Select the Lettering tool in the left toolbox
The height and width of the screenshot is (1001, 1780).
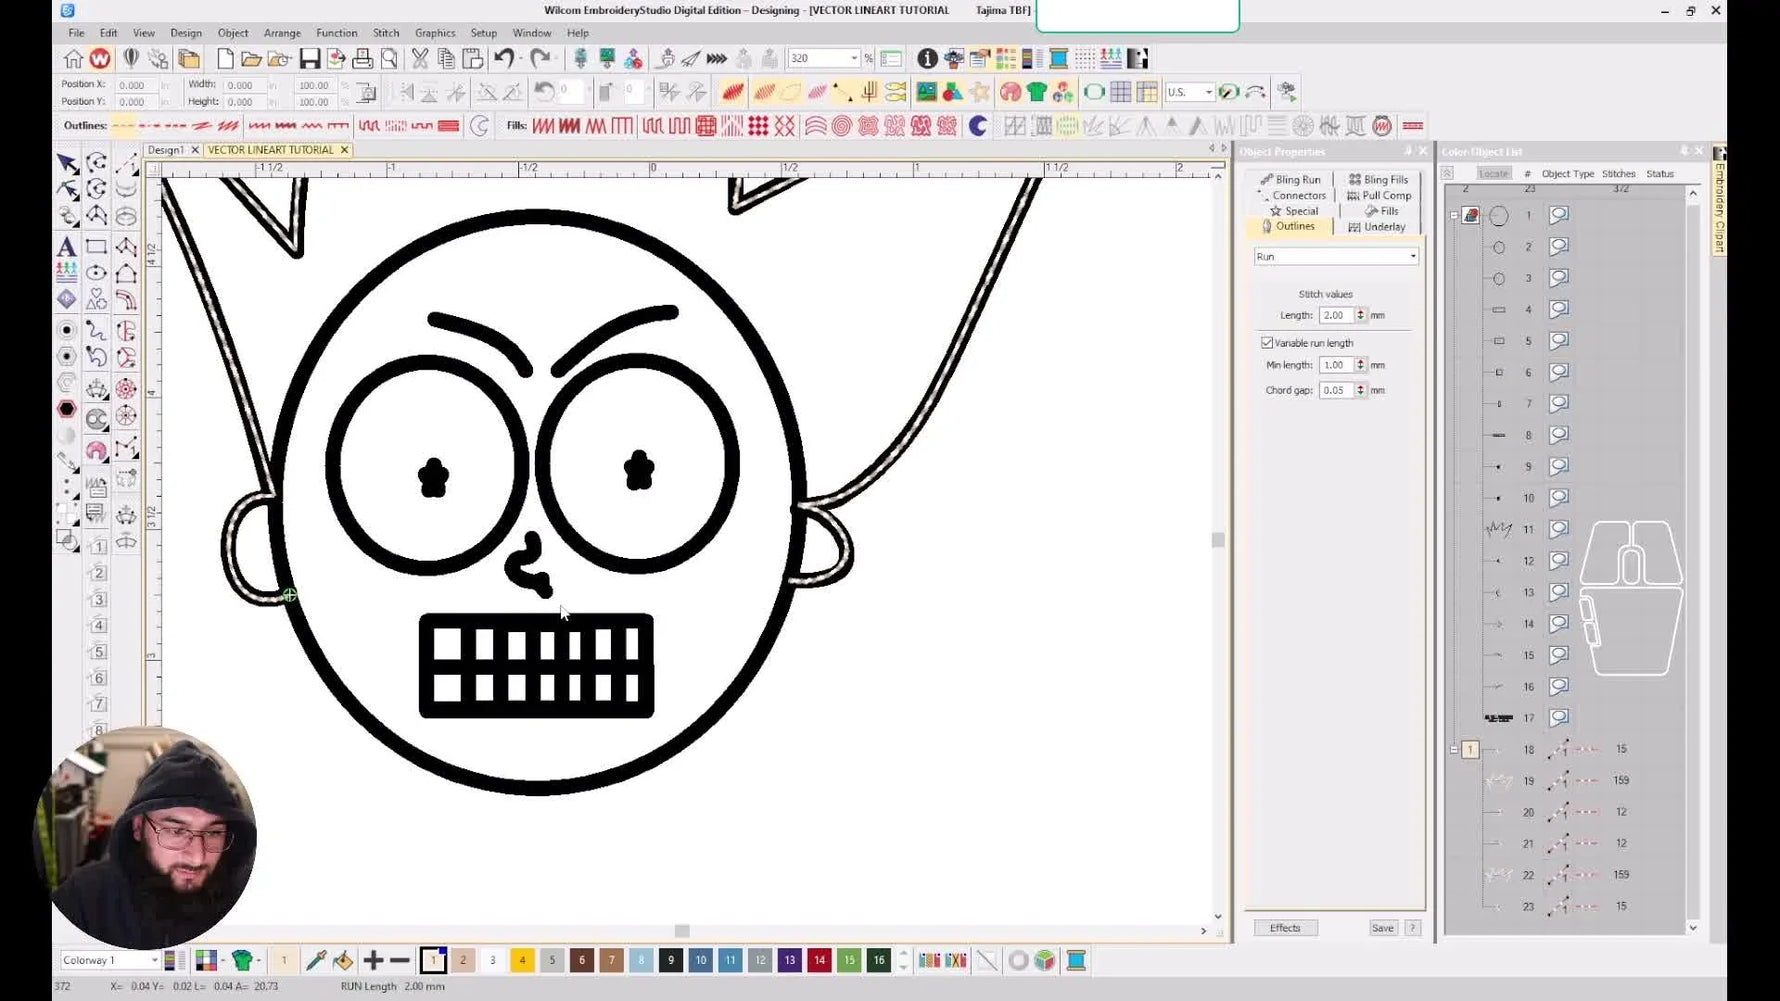coord(67,246)
